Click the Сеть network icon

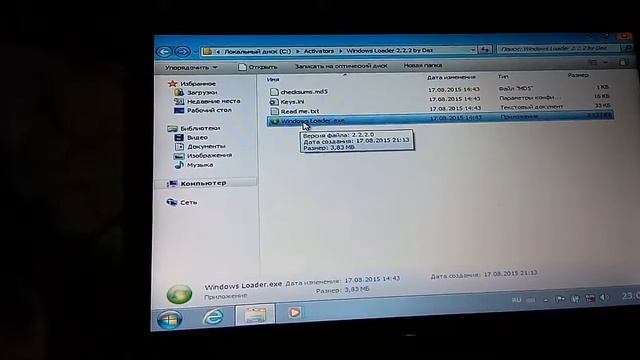(172, 202)
